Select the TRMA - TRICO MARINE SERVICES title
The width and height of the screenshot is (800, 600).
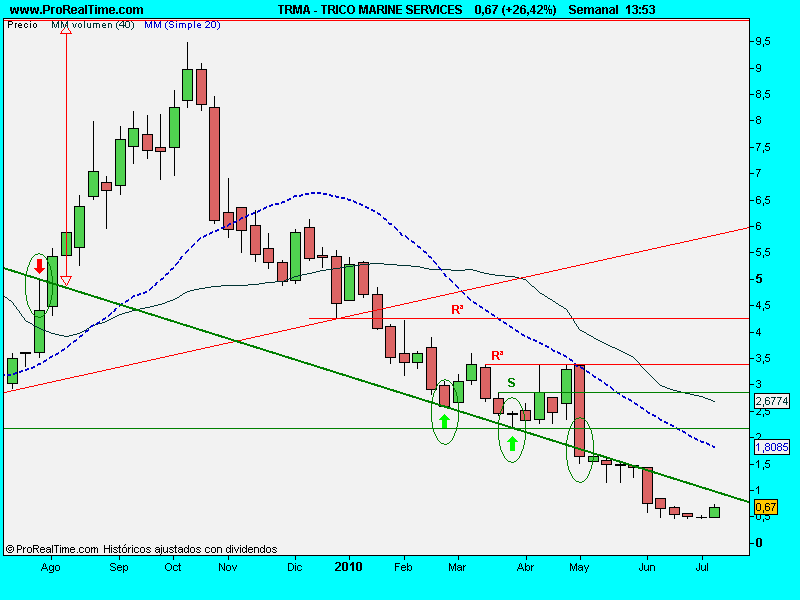[370, 10]
